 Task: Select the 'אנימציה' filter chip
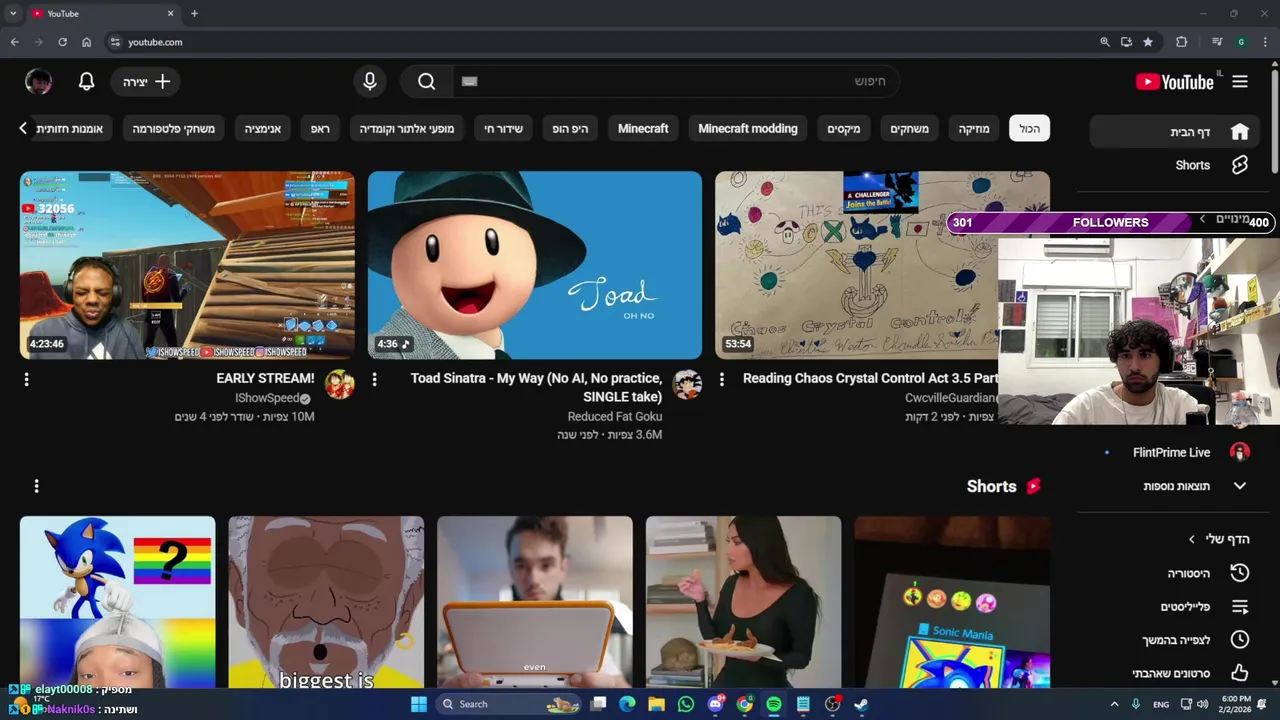[x=263, y=128]
